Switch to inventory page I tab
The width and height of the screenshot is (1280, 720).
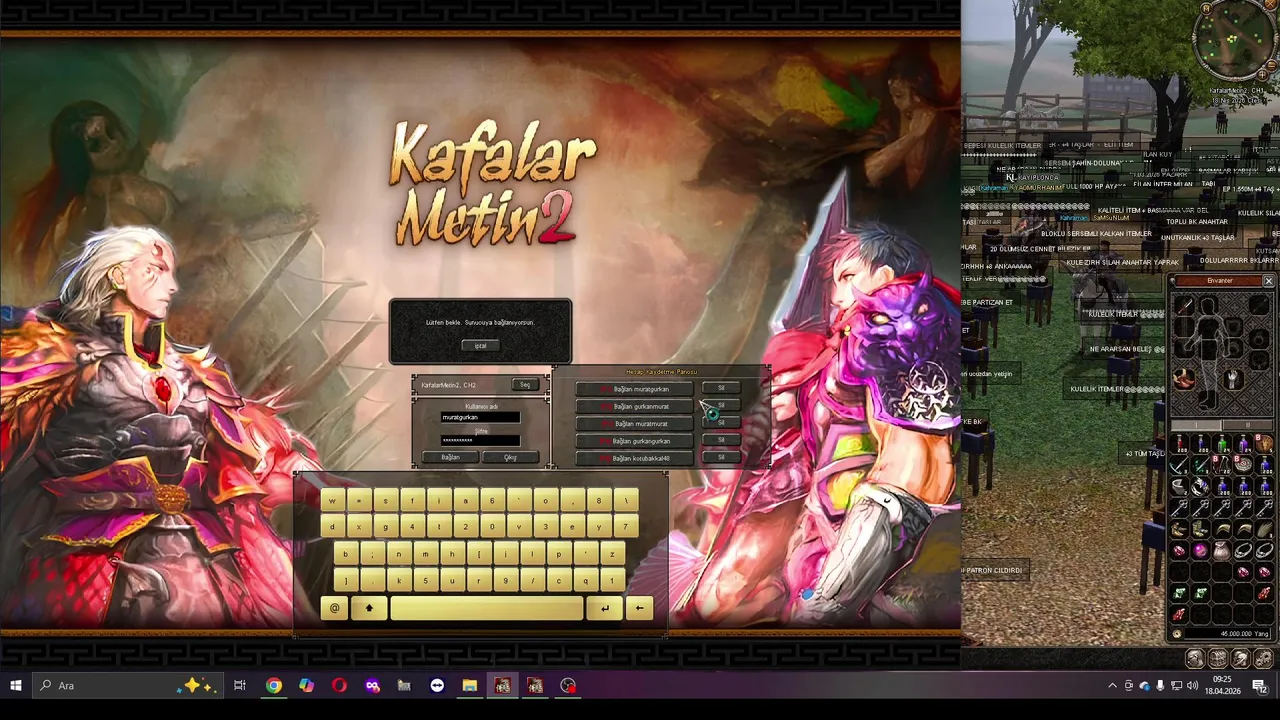tap(1197, 426)
